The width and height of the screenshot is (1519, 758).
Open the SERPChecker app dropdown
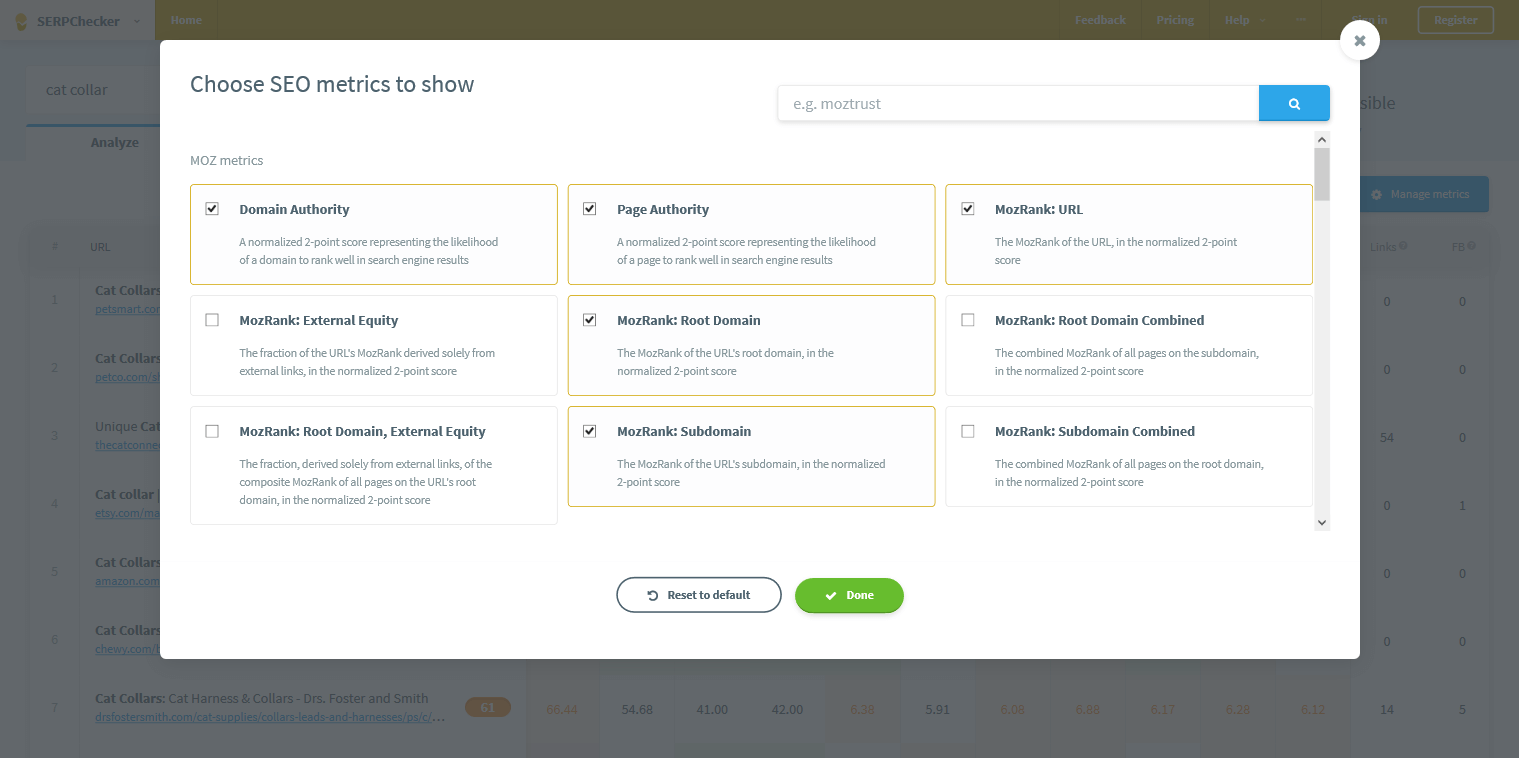point(79,20)
